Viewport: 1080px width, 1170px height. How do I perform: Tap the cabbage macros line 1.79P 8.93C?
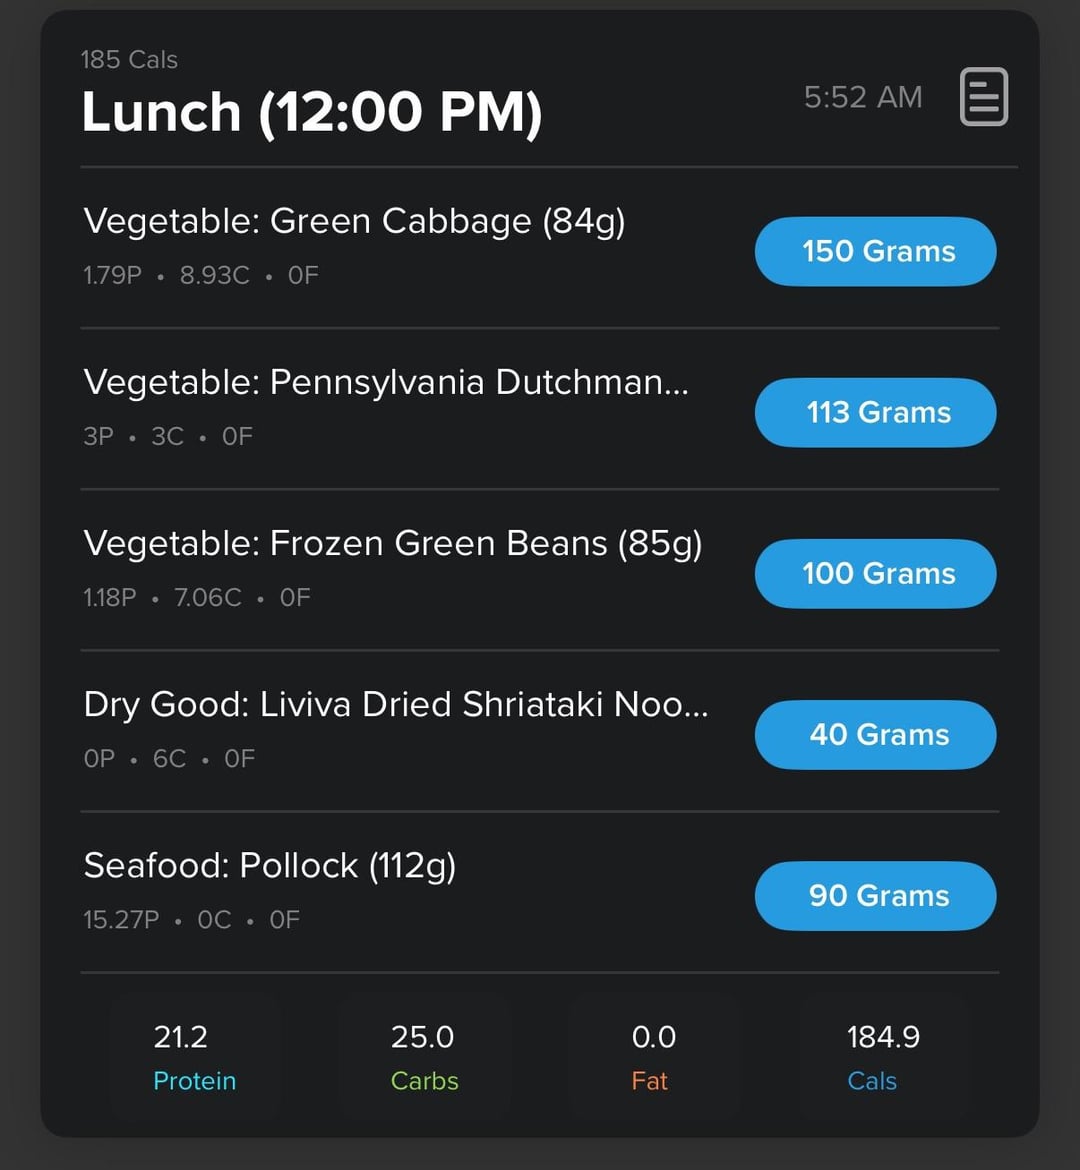(x=200, y=275)
